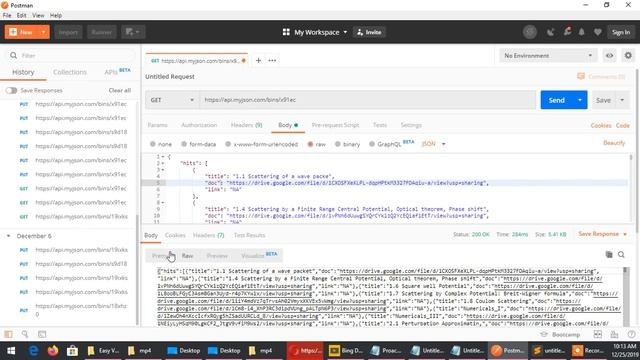Screen dimensions: 640x360
Task: Click the blue Send button
Action: pyautogui.click(x=556, y=100)
